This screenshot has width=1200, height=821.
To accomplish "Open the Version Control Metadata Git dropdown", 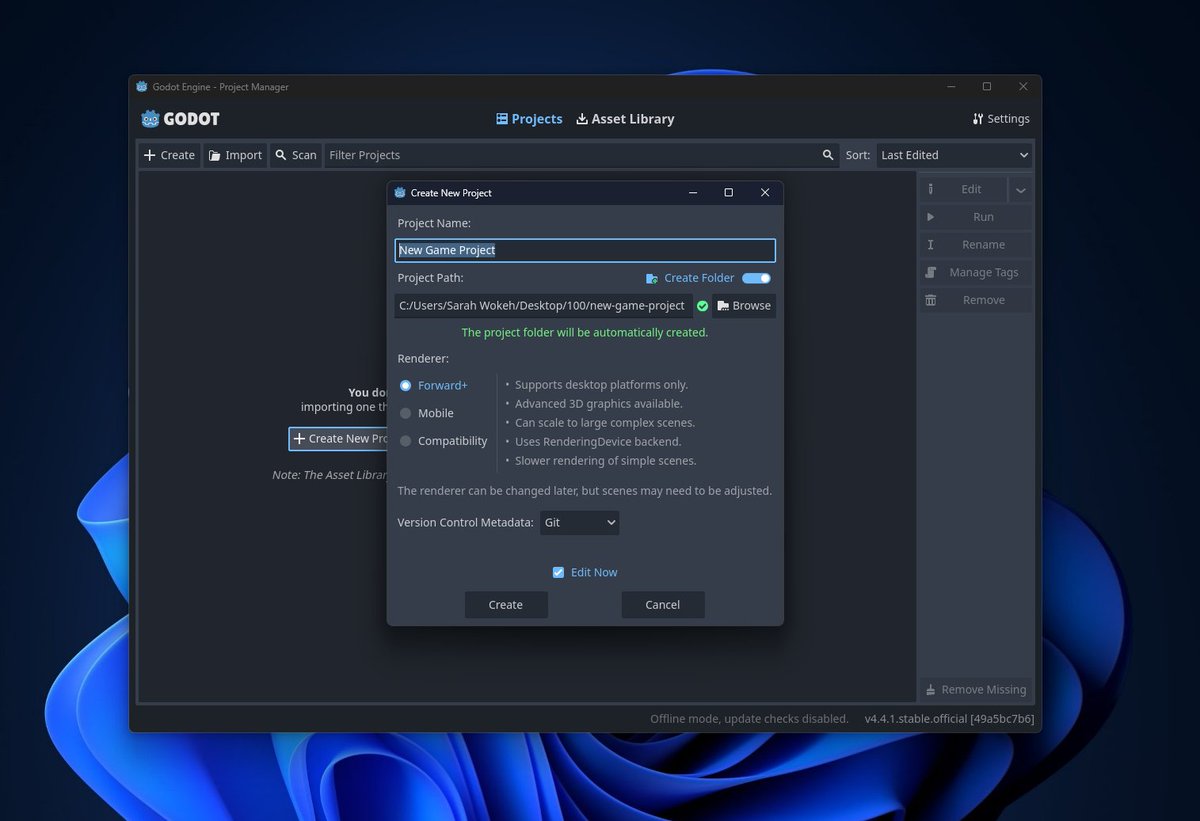I will click(580, 523).
